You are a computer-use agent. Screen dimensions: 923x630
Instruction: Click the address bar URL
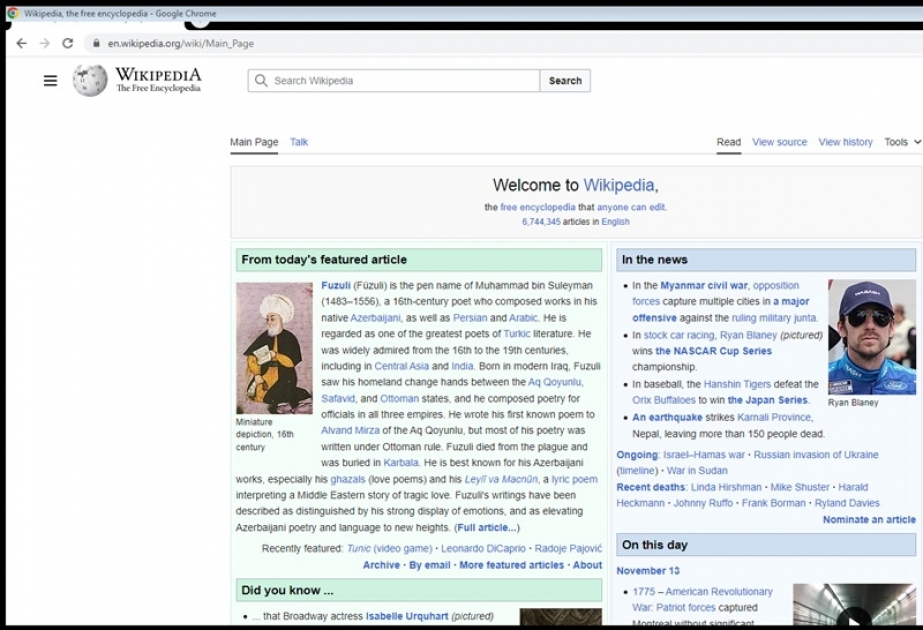(x=181, y=43)
